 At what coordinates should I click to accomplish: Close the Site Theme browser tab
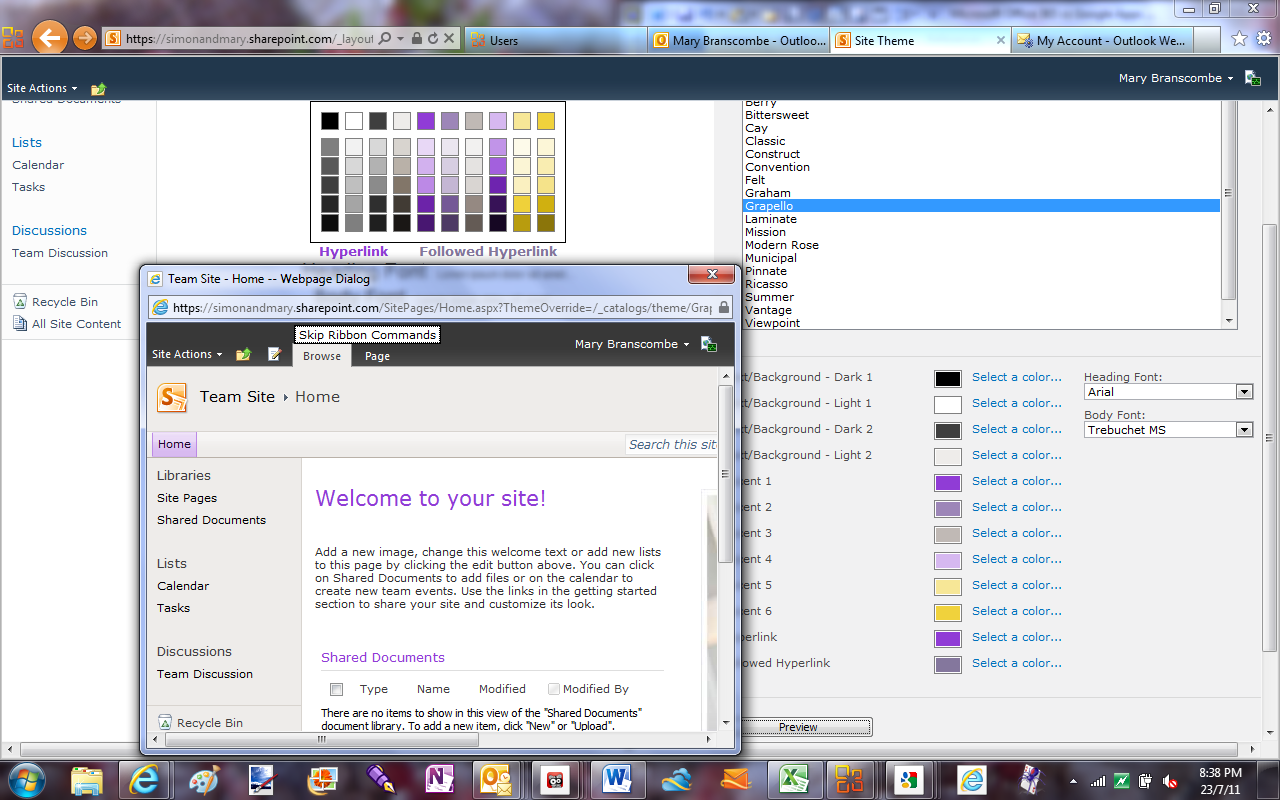(1000, 40)
